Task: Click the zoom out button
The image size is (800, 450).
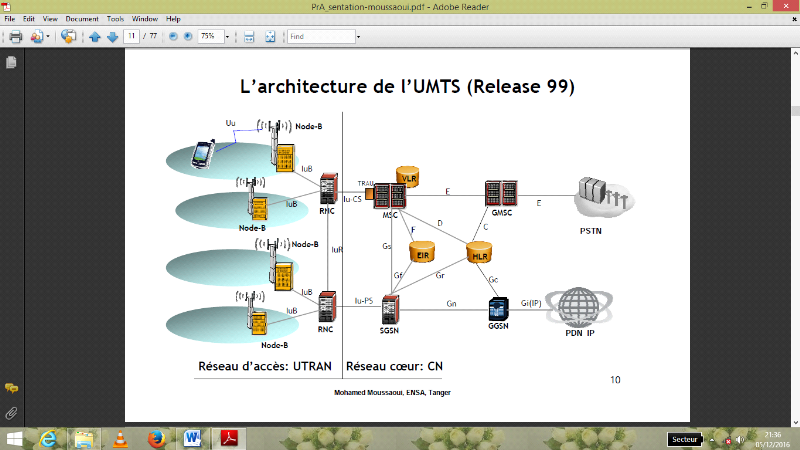Action: [x=173, y=37]
